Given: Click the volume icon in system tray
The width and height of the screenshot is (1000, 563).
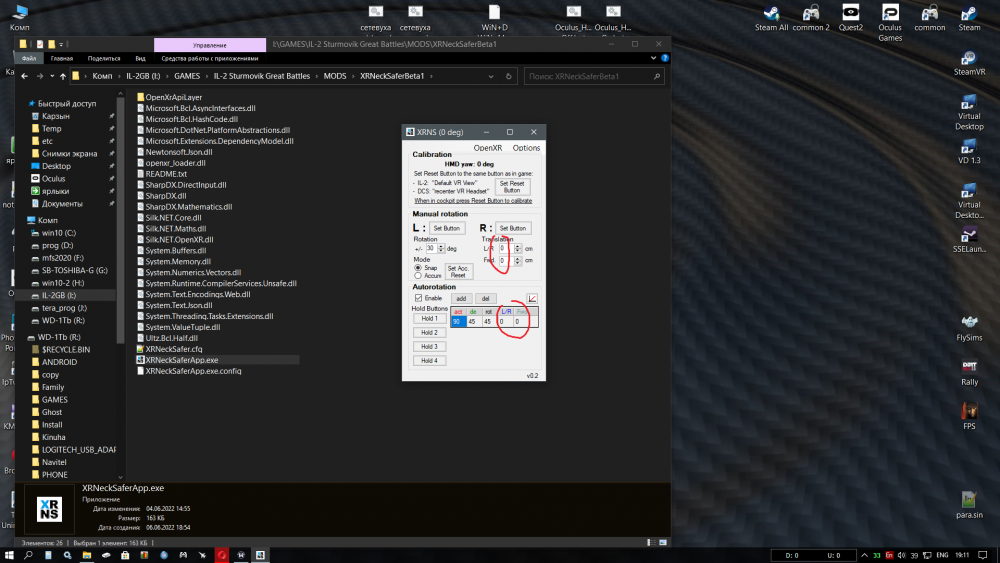Looking at the screenshot, I should 901,555.
